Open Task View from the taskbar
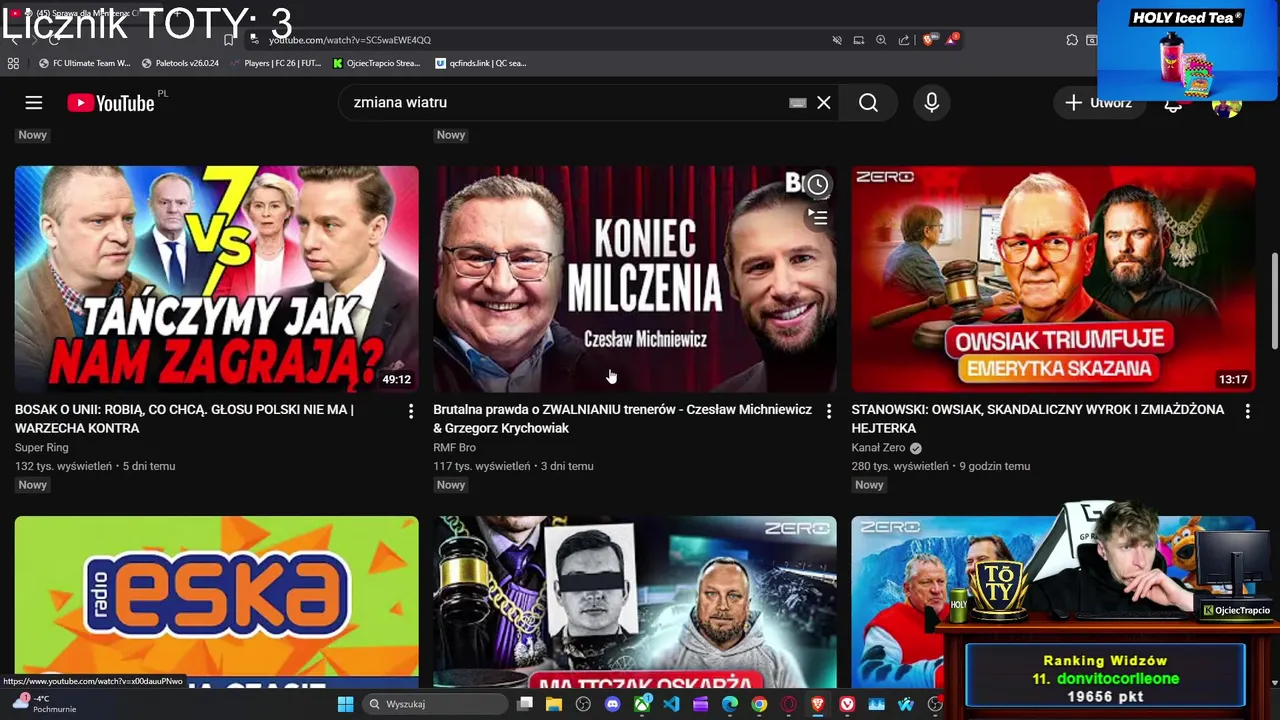 click(x=525, y=704)
